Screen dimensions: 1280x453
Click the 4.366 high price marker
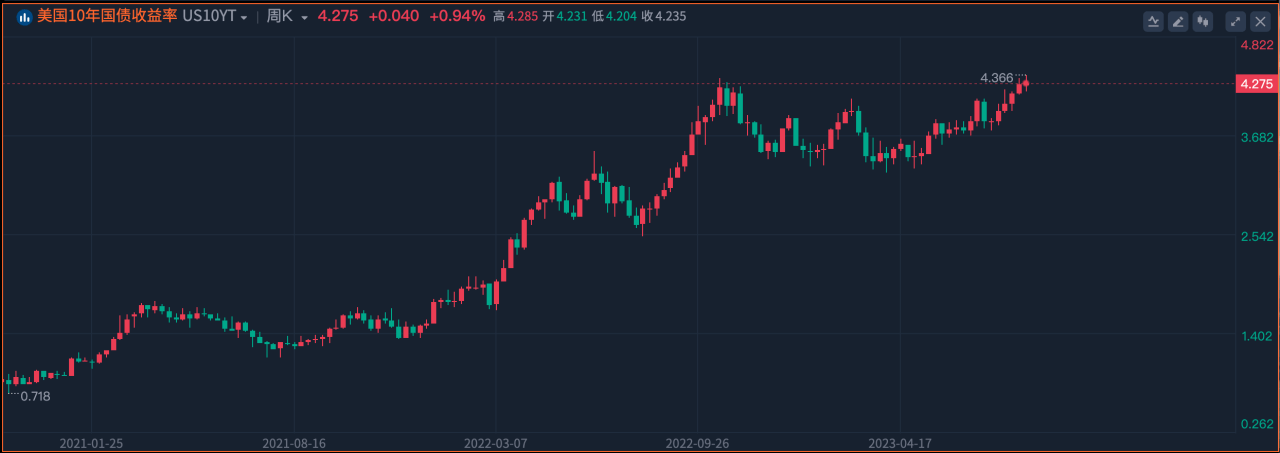(996, 77)
